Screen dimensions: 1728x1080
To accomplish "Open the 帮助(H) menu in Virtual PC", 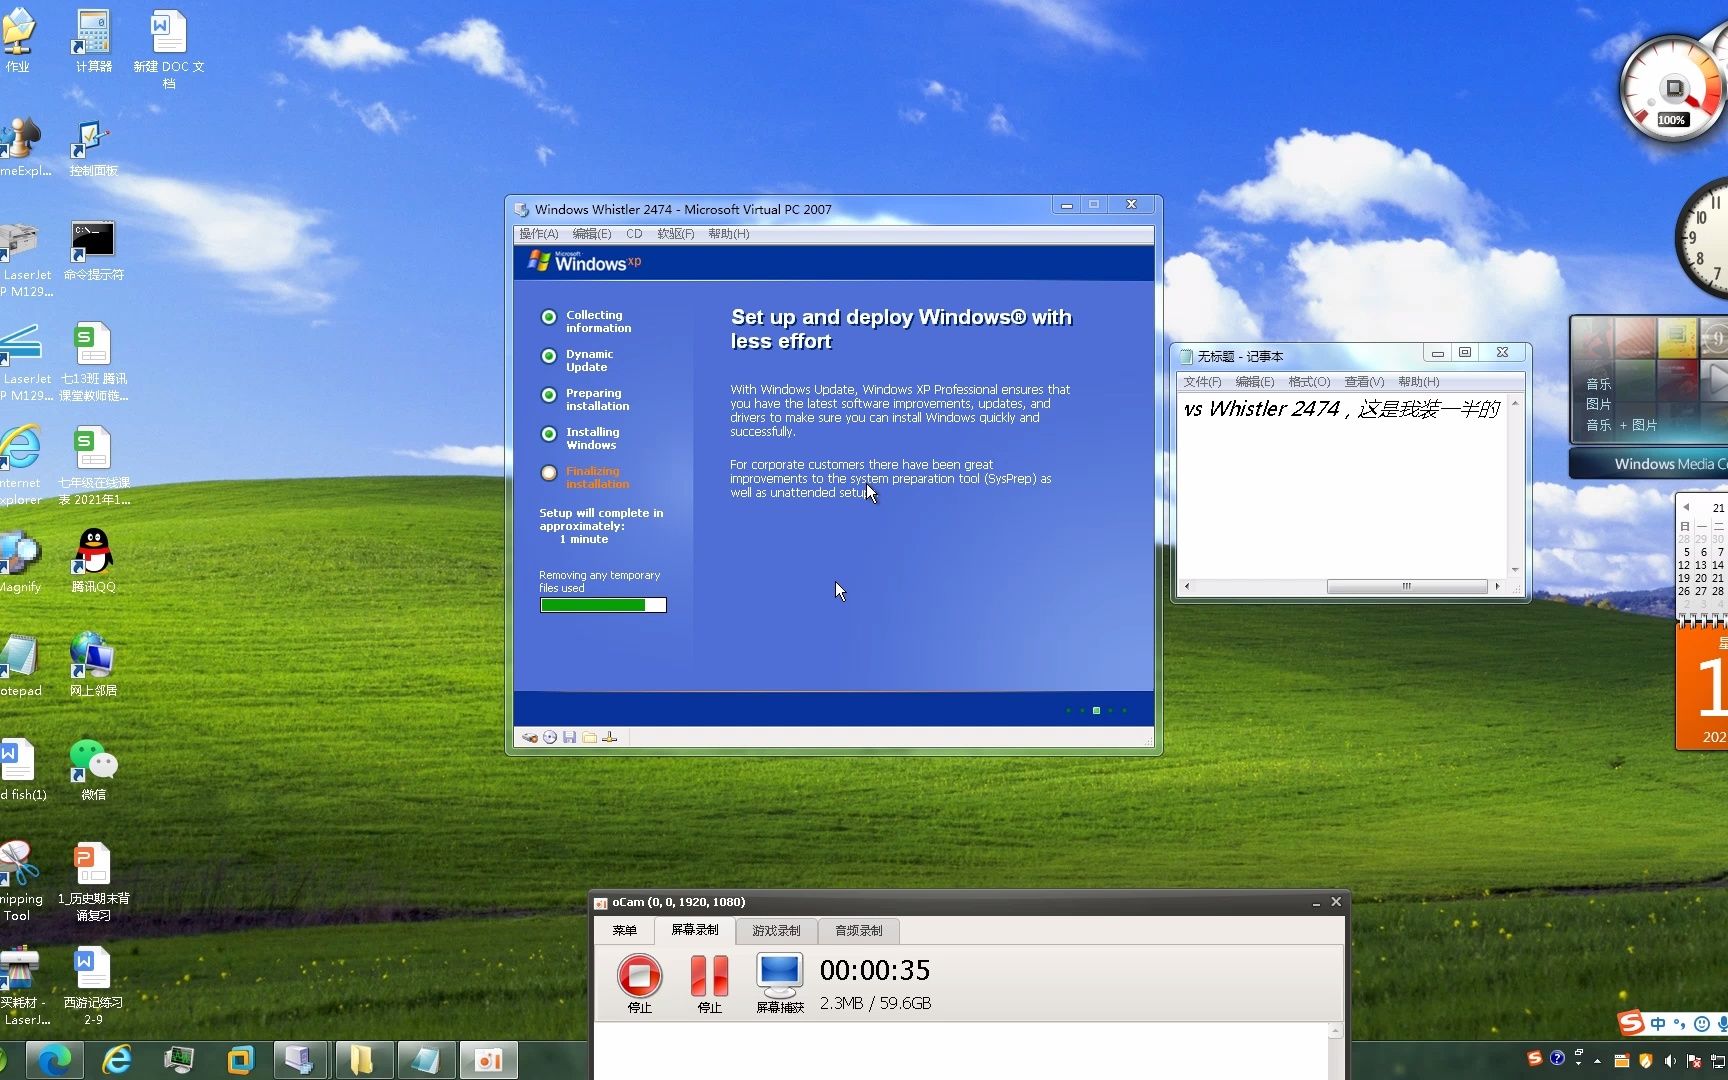I will coord(729,234).
